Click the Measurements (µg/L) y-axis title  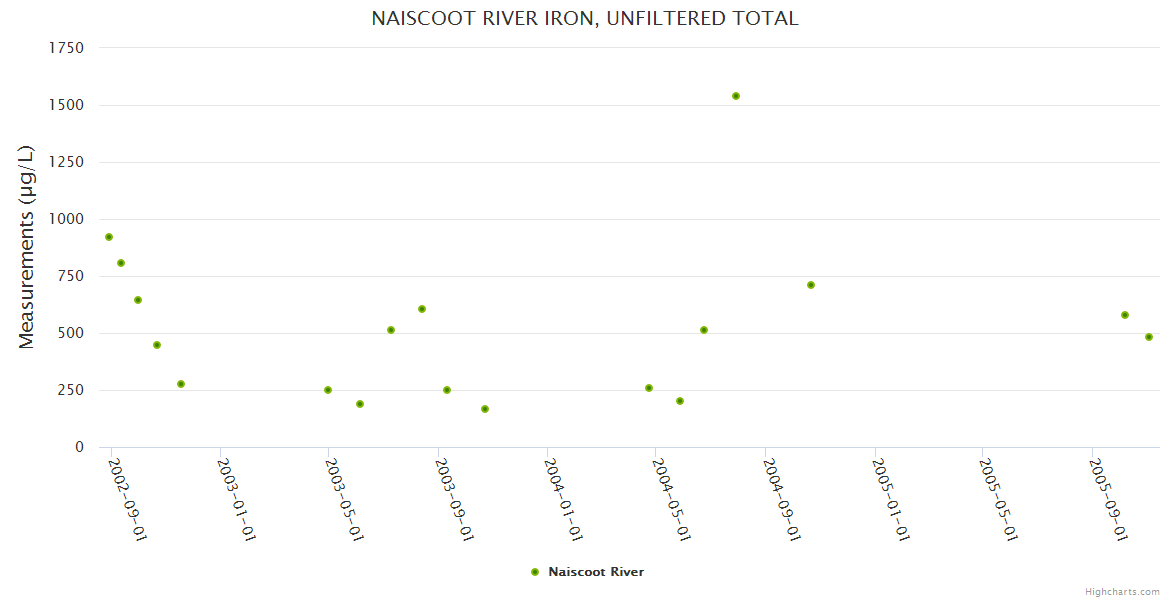coord(27,247)
